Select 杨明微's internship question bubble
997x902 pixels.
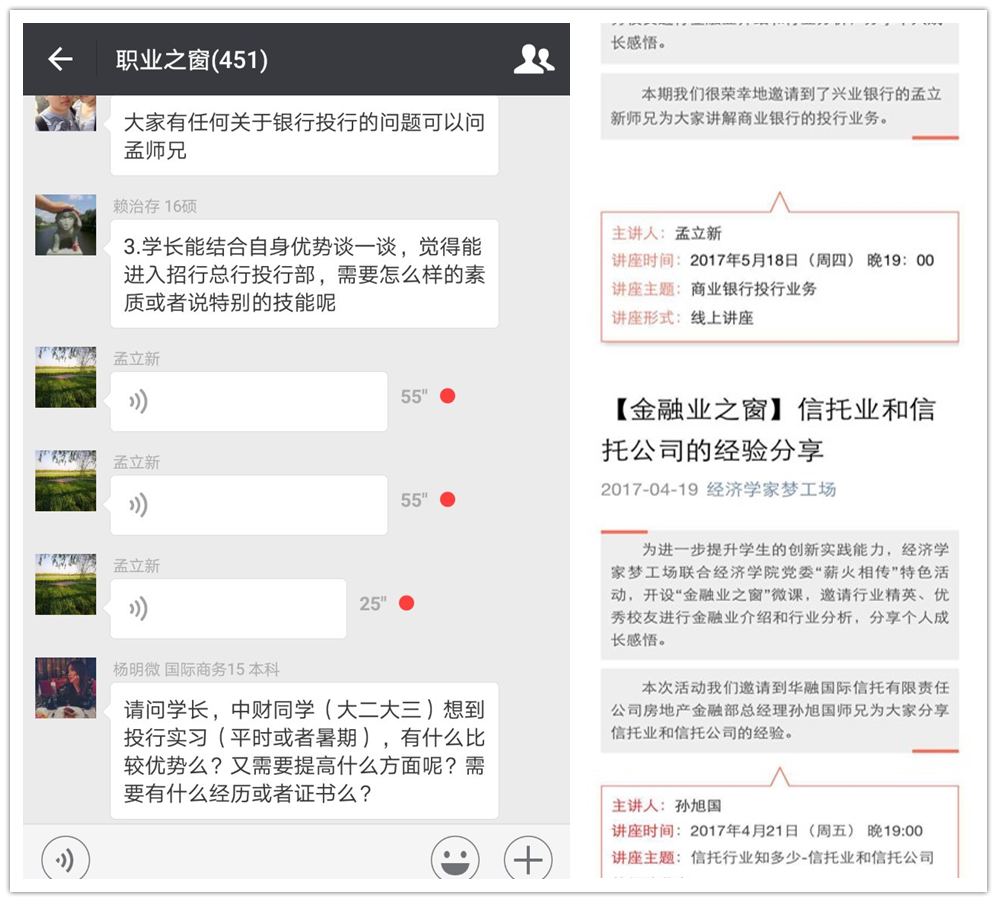pos(304,751)
